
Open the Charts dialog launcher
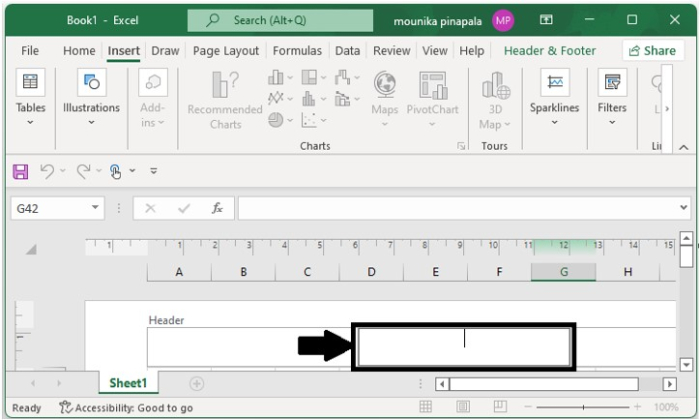461,146
